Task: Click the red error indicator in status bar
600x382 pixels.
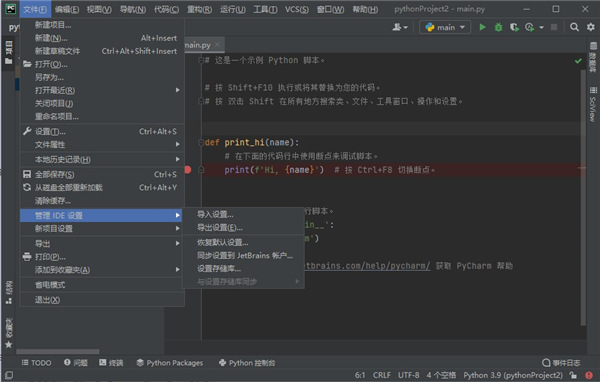Action: point(589,375)
